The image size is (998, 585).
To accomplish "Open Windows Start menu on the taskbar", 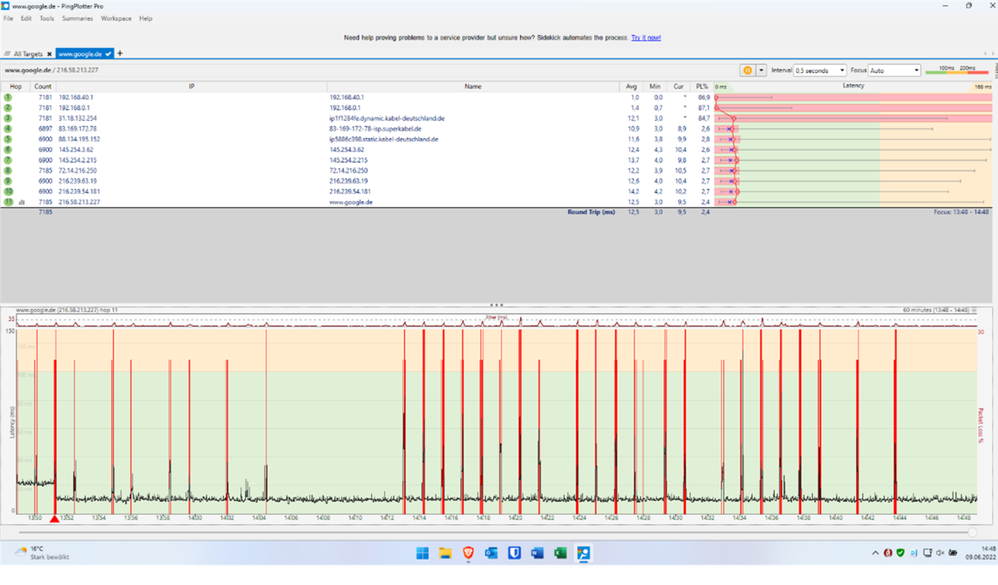I will [x=422, y=552].
